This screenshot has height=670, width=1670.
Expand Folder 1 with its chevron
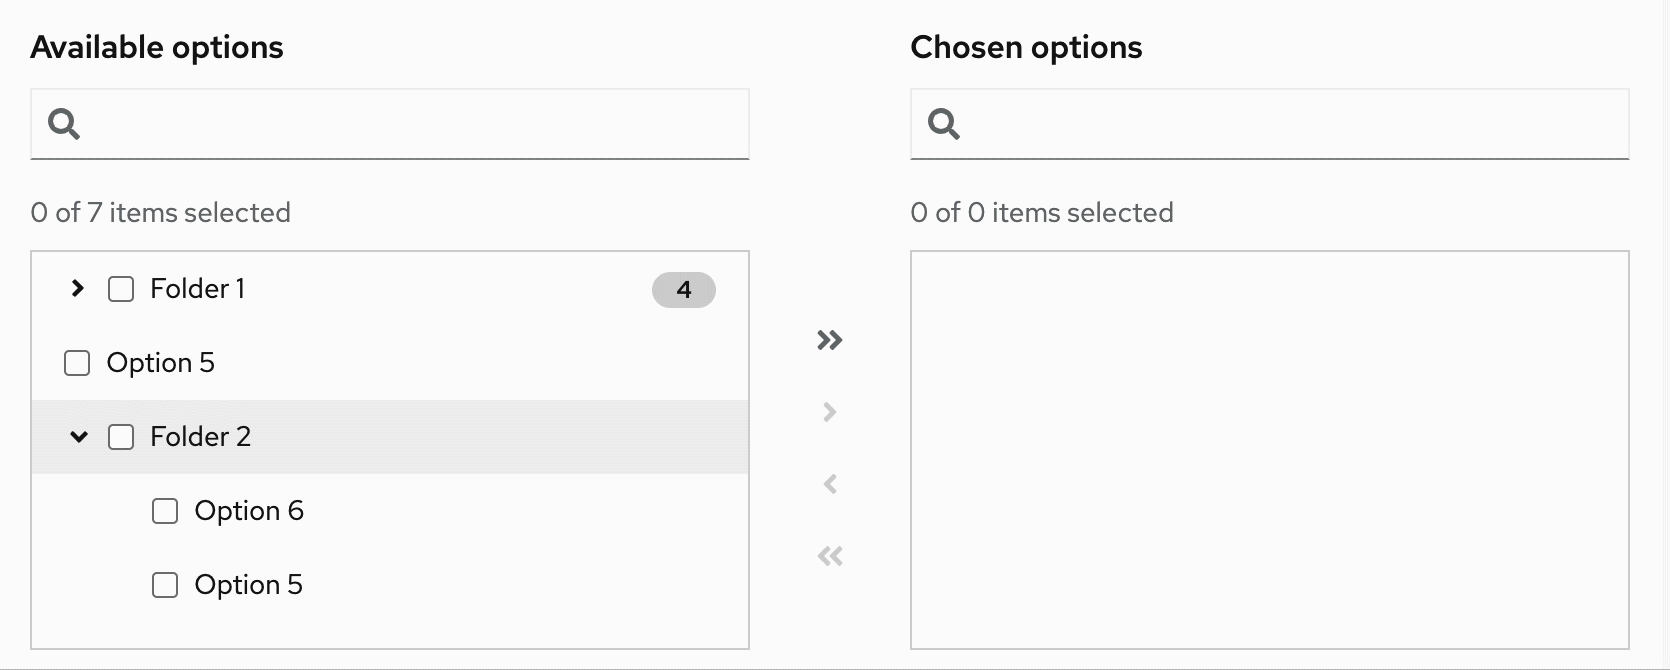[78, 289]
